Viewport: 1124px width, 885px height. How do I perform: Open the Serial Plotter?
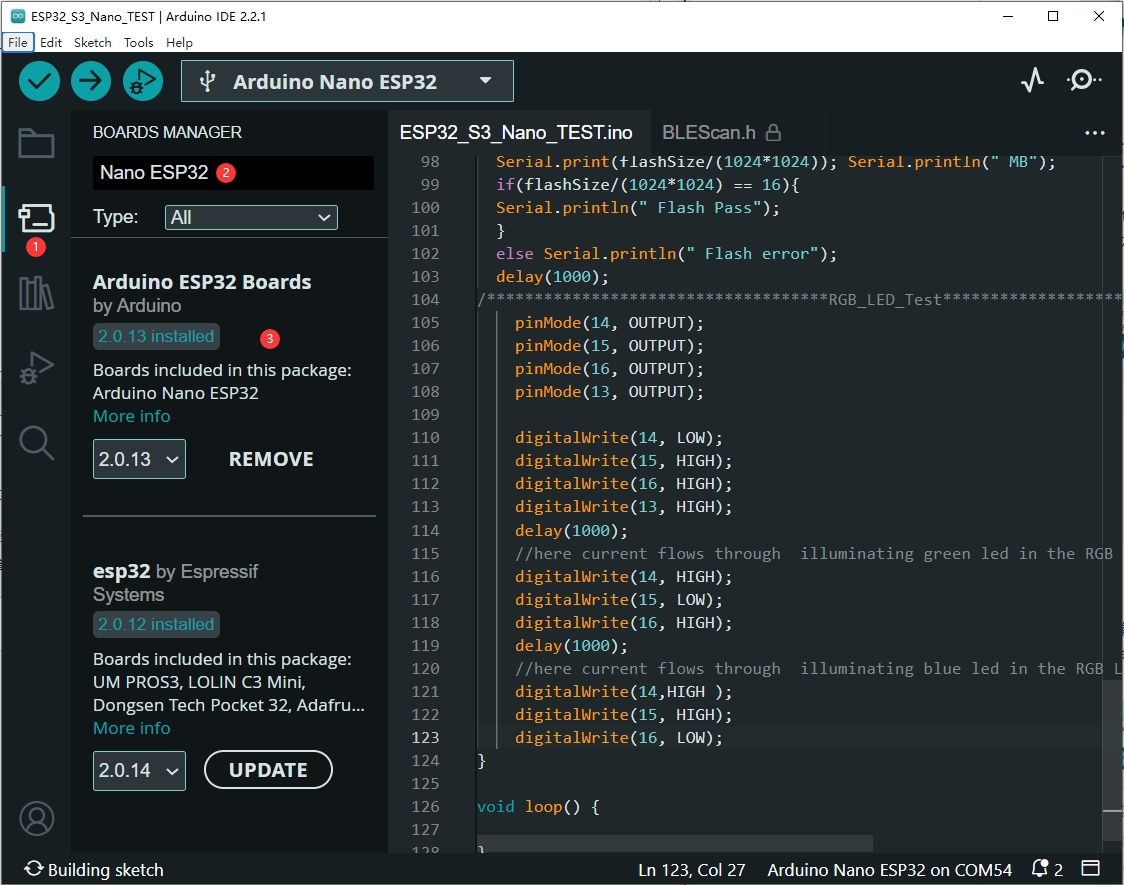pos(1032,81)
